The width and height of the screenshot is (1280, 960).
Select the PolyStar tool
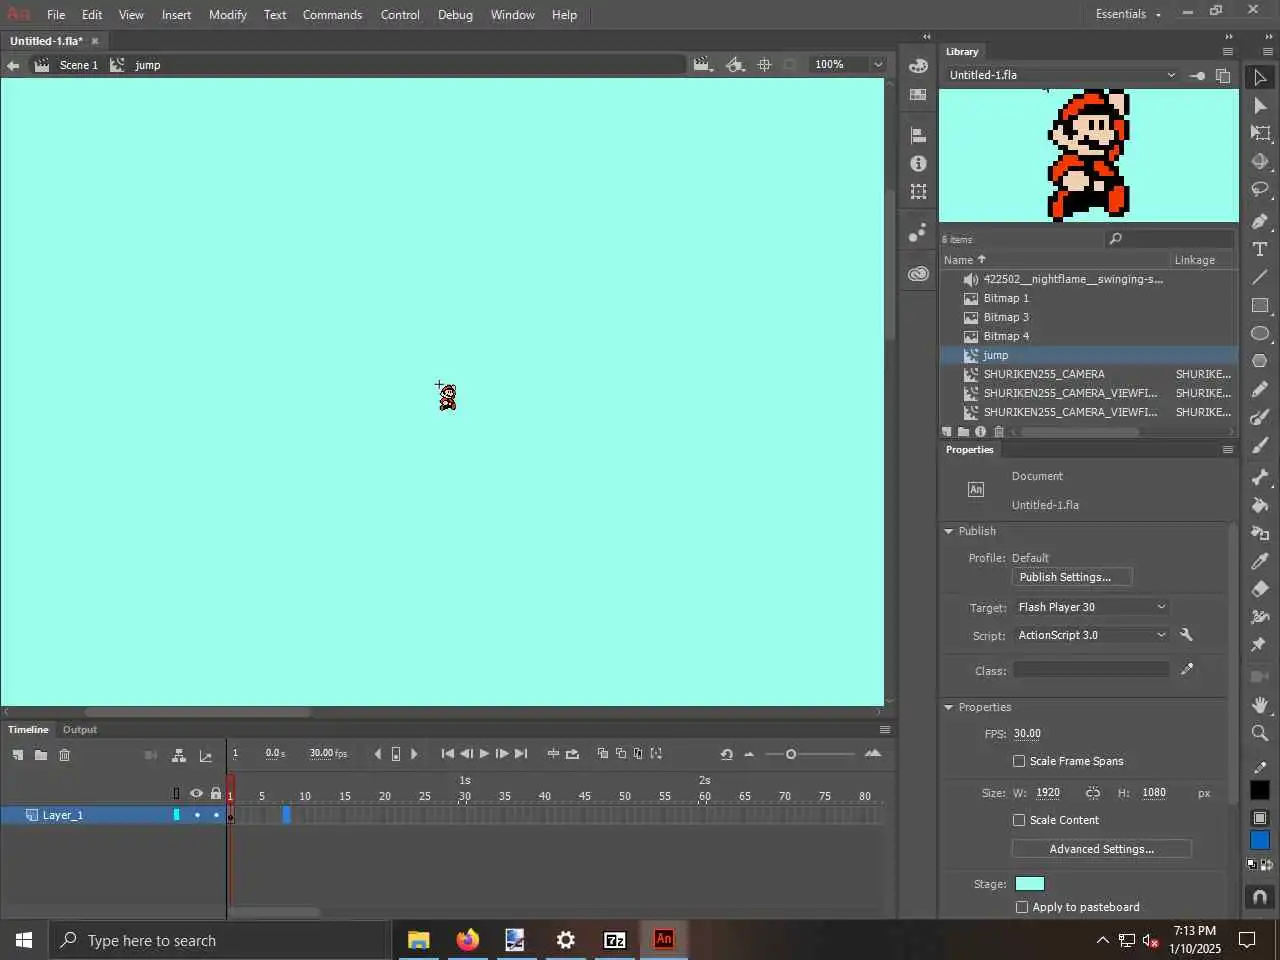point(1260,361)
